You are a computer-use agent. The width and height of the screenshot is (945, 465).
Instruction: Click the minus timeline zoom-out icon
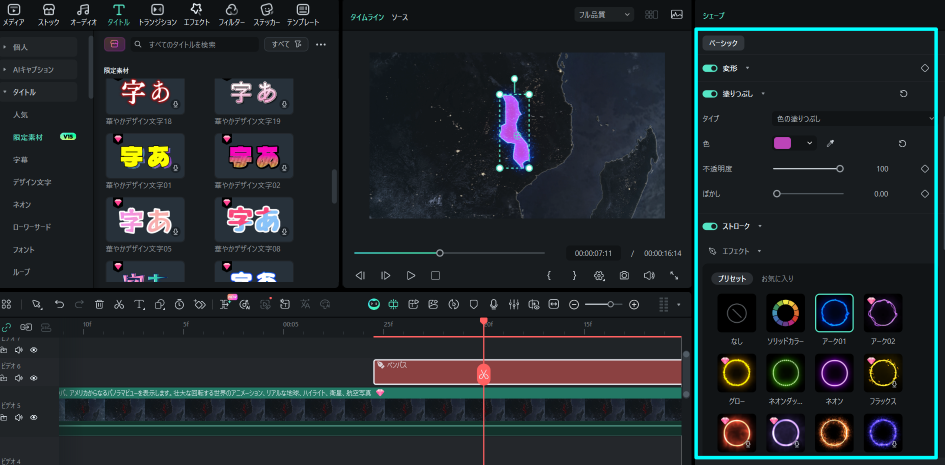click(x=574, y=305)
